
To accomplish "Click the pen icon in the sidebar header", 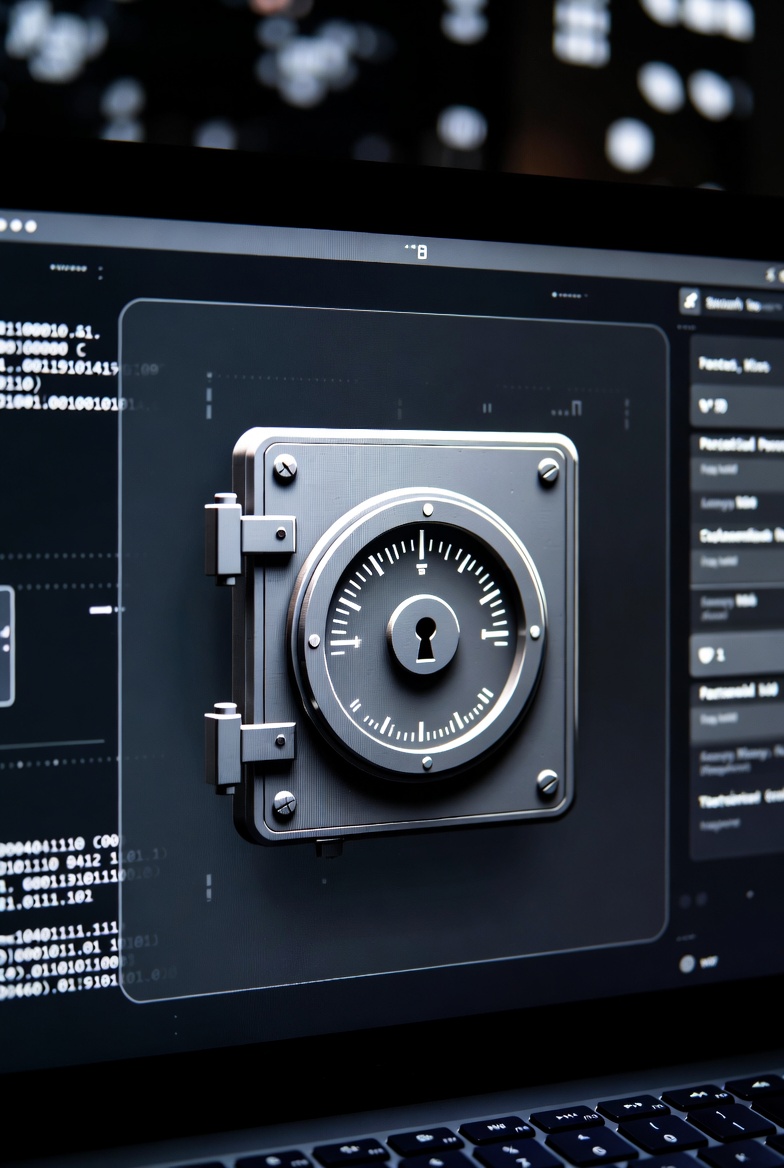I will 690,300.
